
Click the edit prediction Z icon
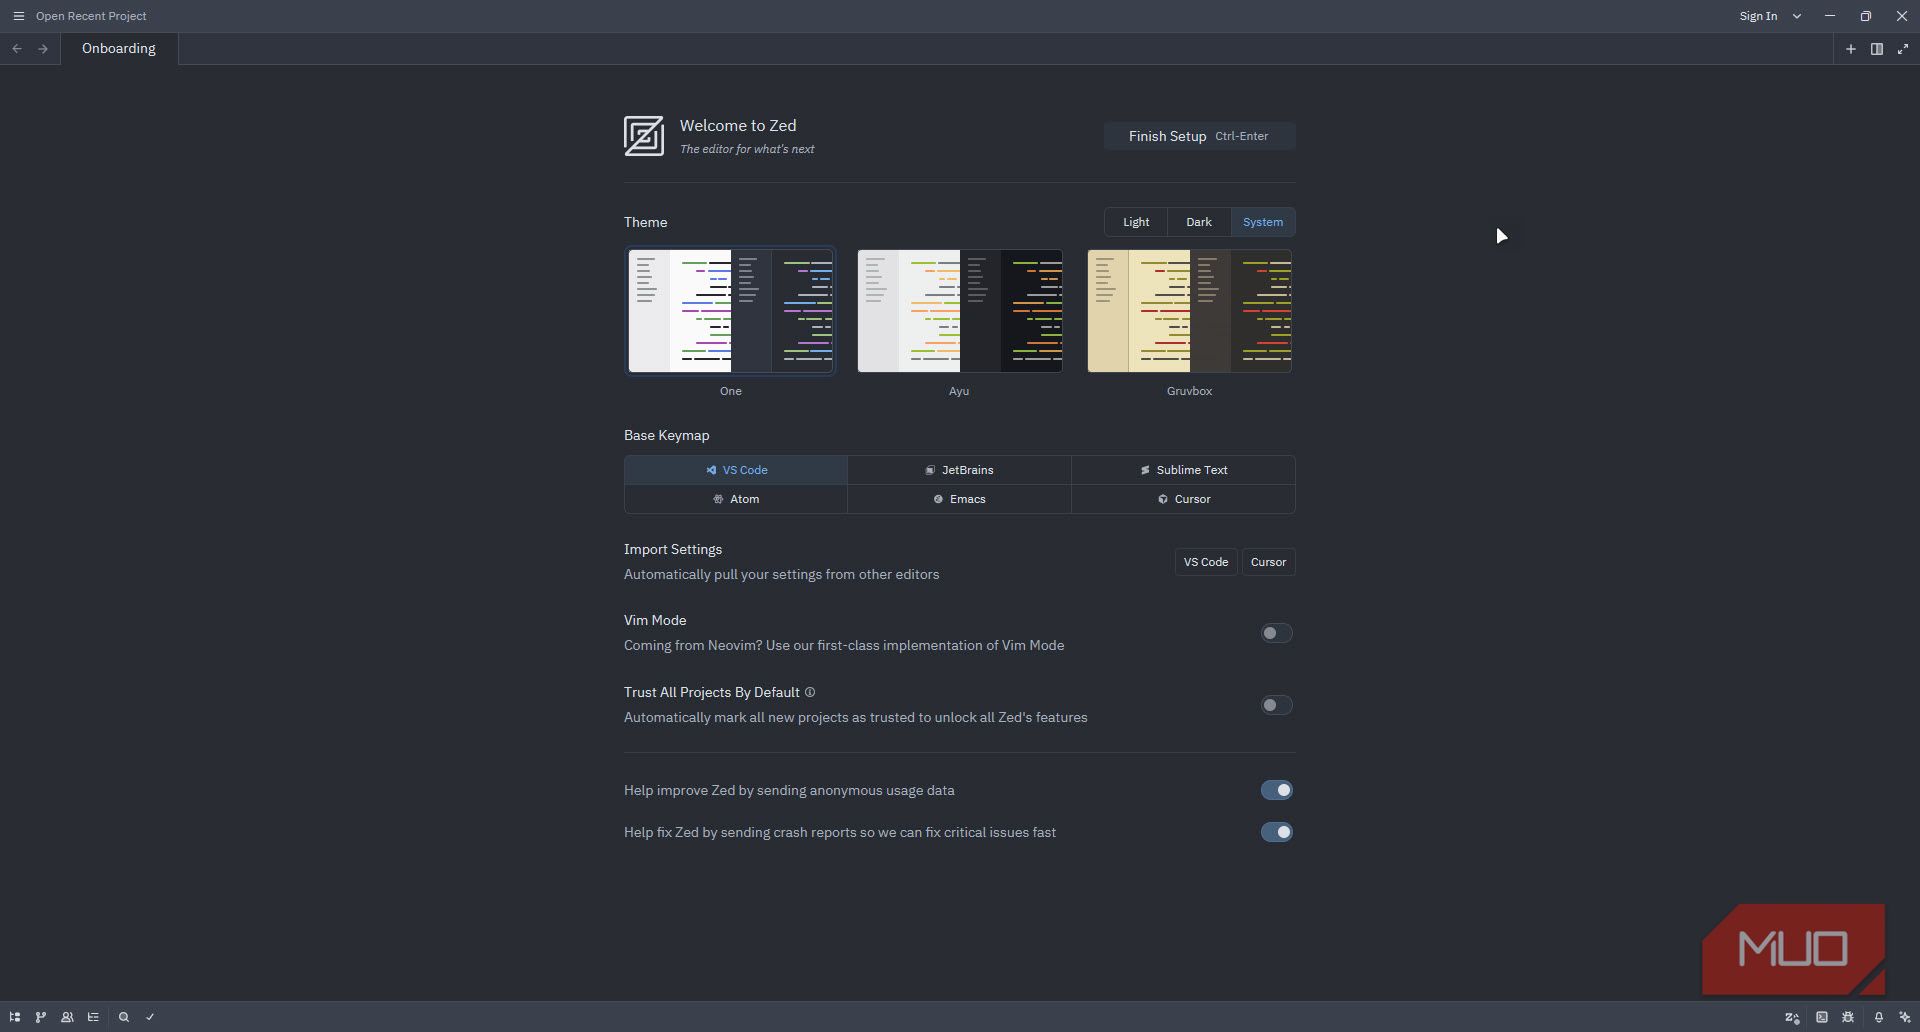pos(1792,1017)
